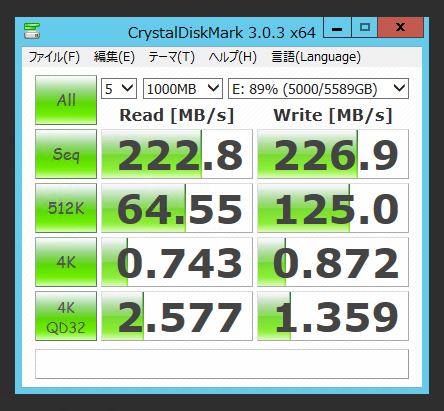Start the 4K QD32 benchmark
444x411 pixels.
coord(66,316)
